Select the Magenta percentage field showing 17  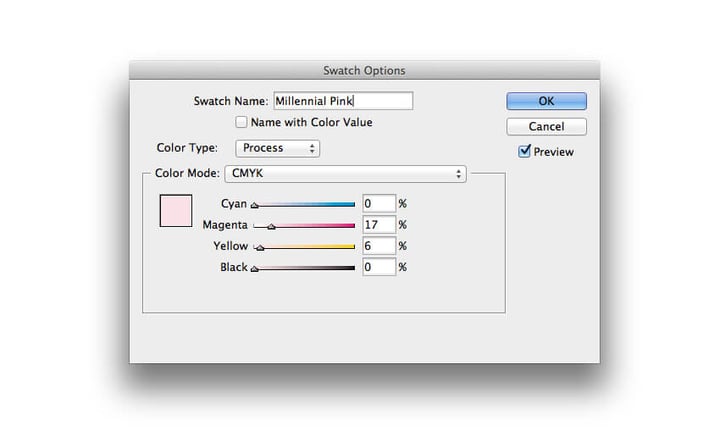pos(379,224)
